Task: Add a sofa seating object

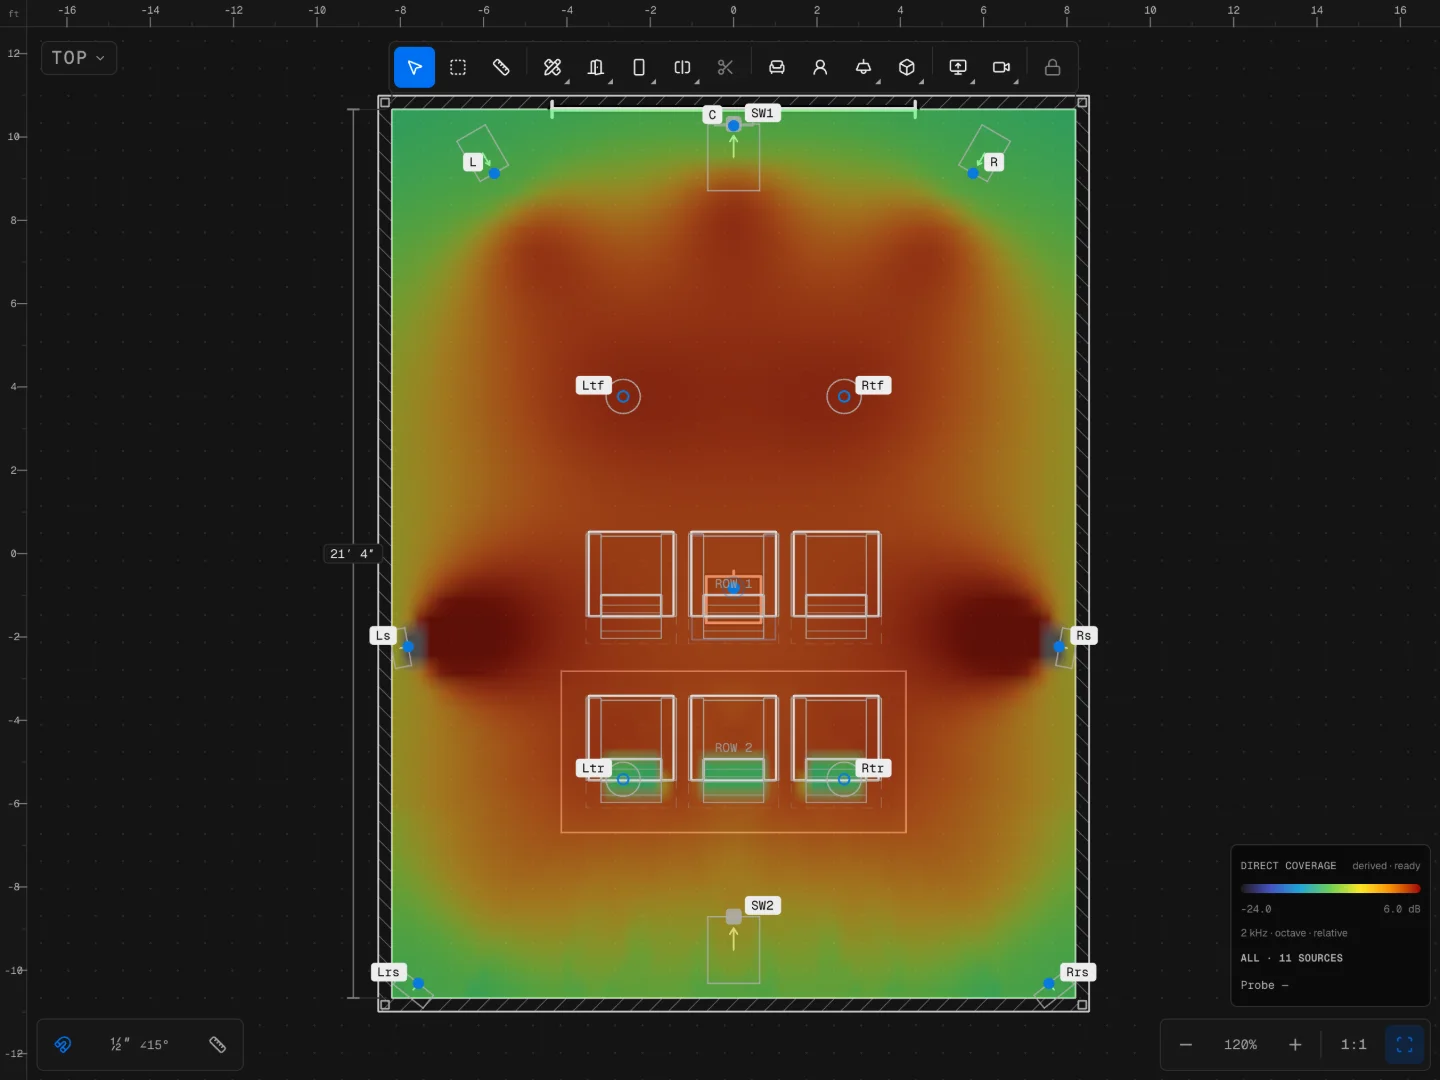Action: point(777,67)
